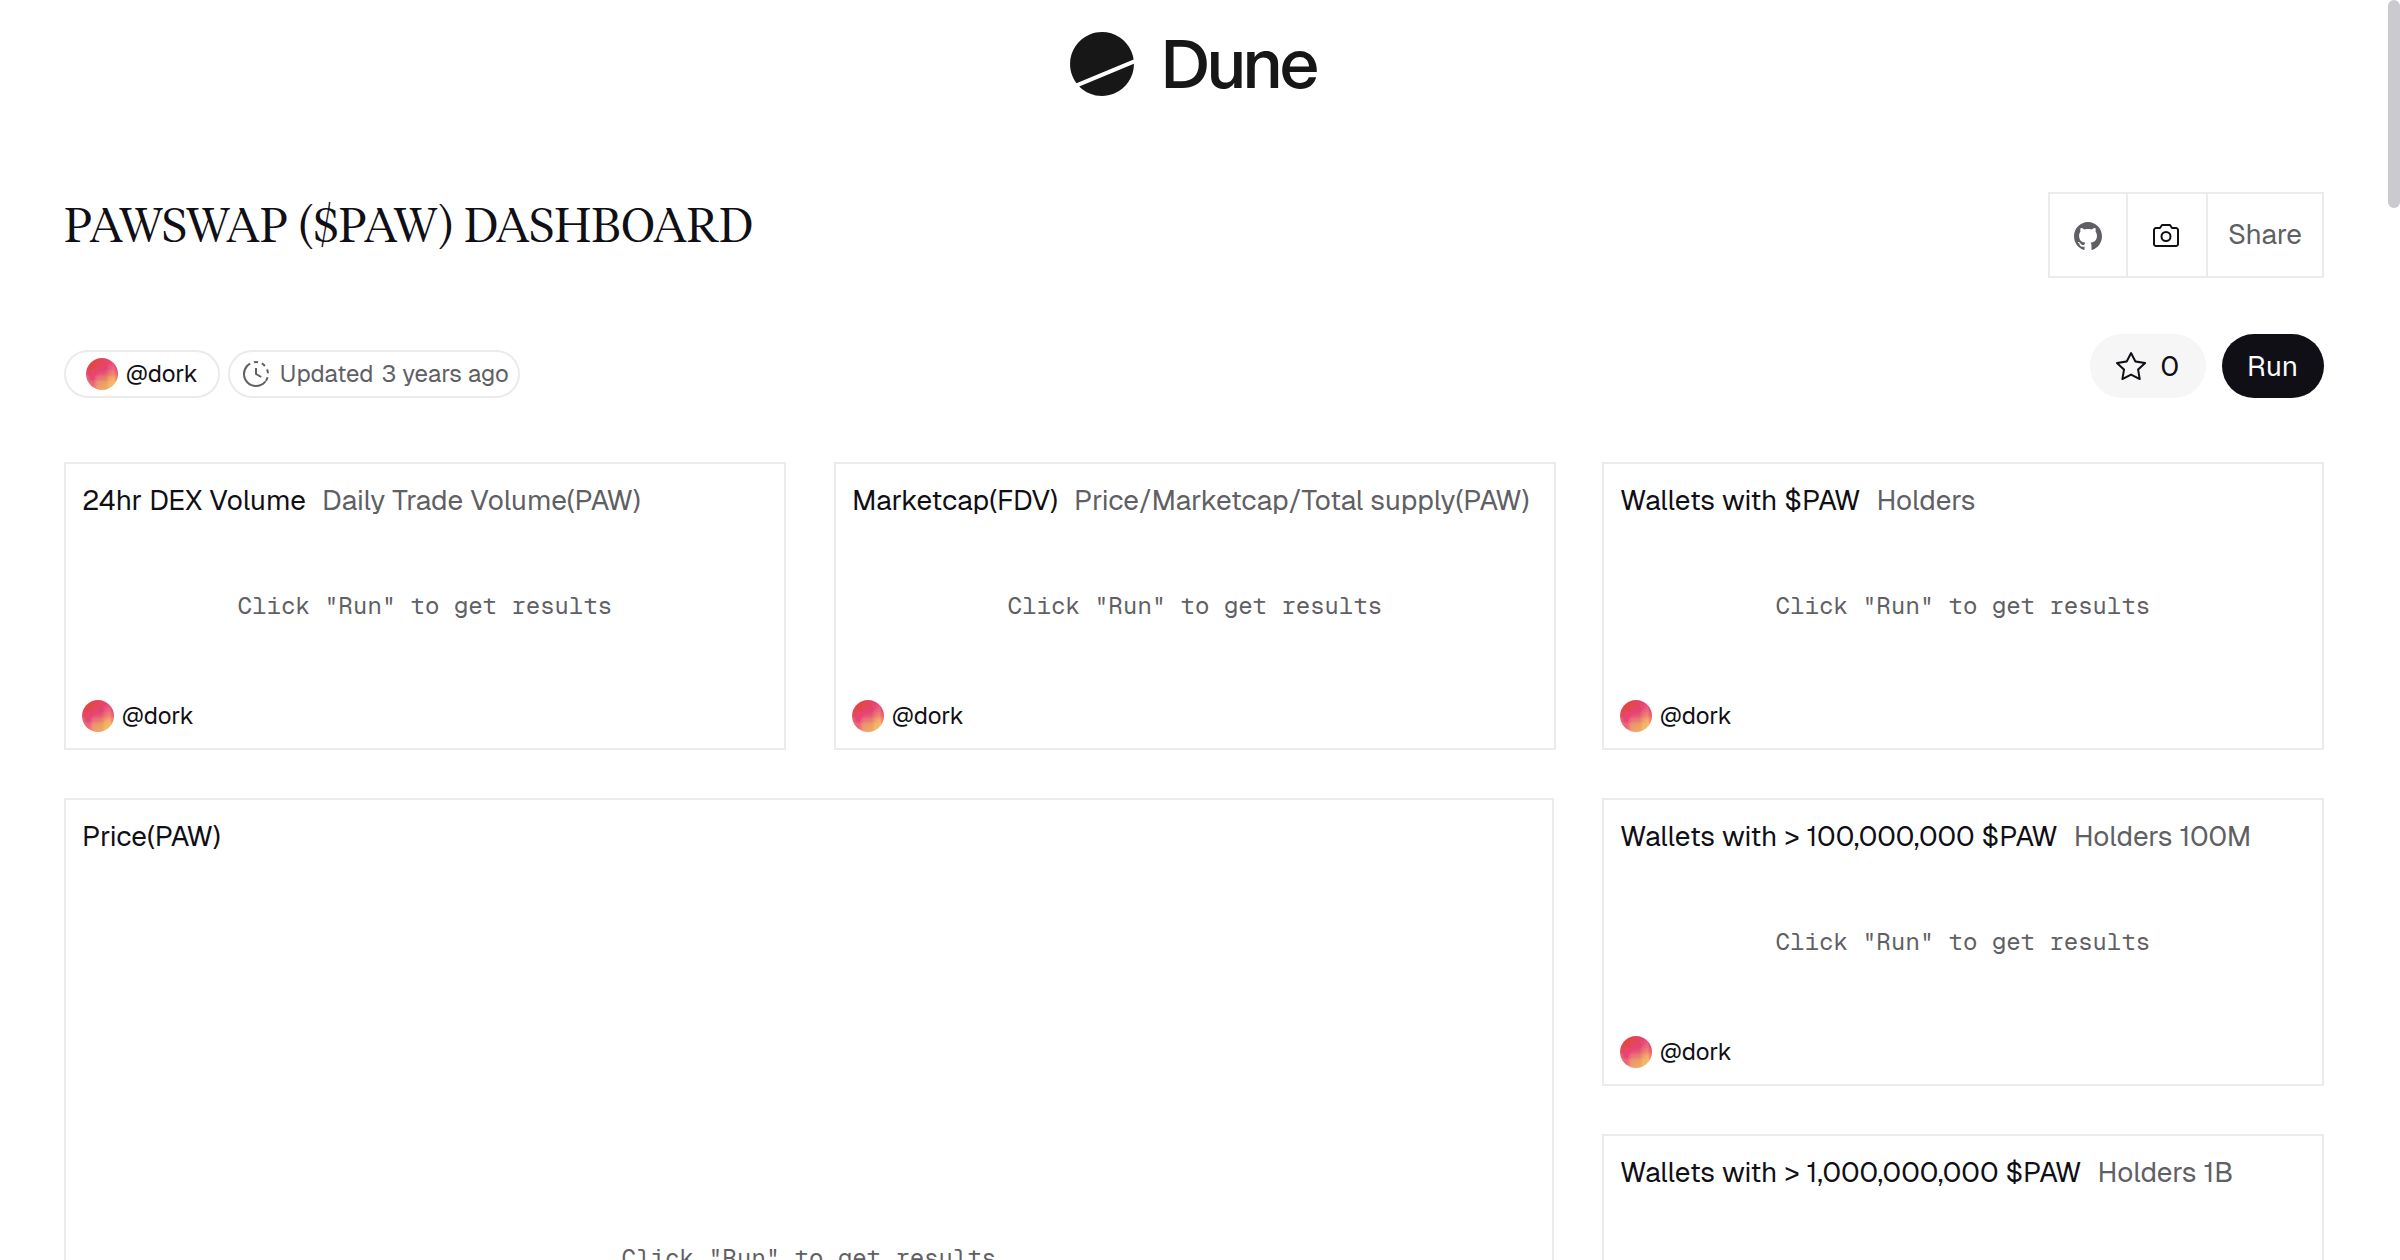Click the Dune wordmark text
Viewport: 2400px width, 1260px height.
coord(1239,66)
